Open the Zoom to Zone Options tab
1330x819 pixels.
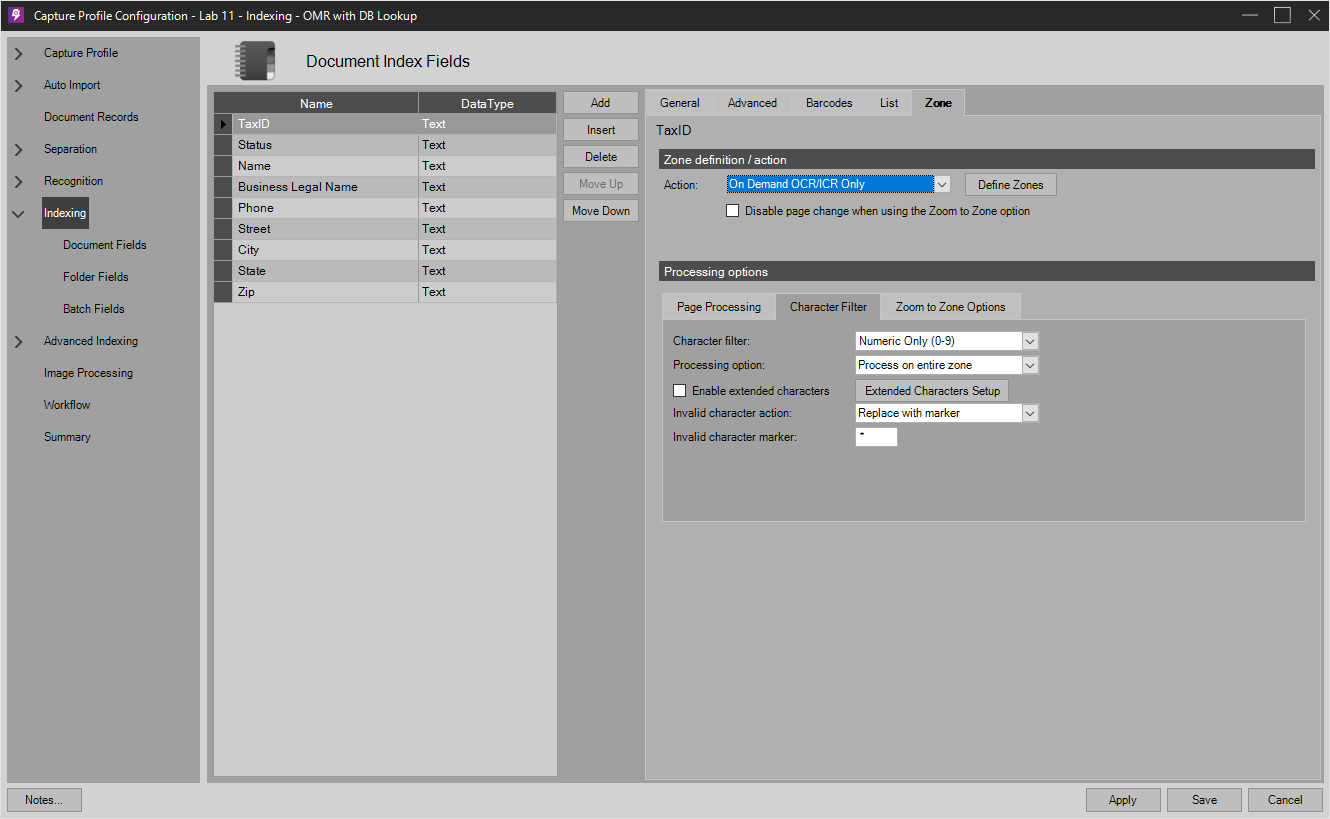pyautogui.click(x=950, y=306)
